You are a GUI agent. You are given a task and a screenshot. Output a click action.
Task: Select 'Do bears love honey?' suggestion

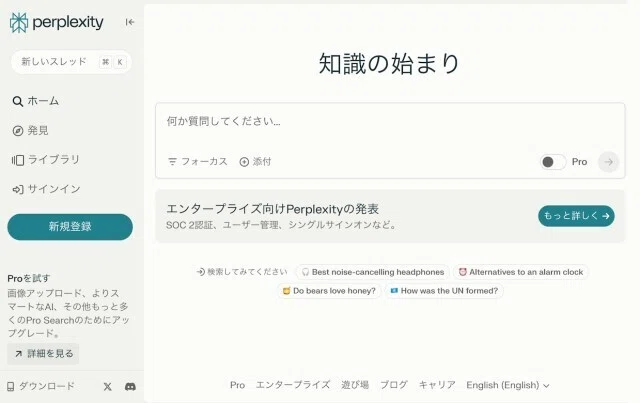(x=329, y=291)
